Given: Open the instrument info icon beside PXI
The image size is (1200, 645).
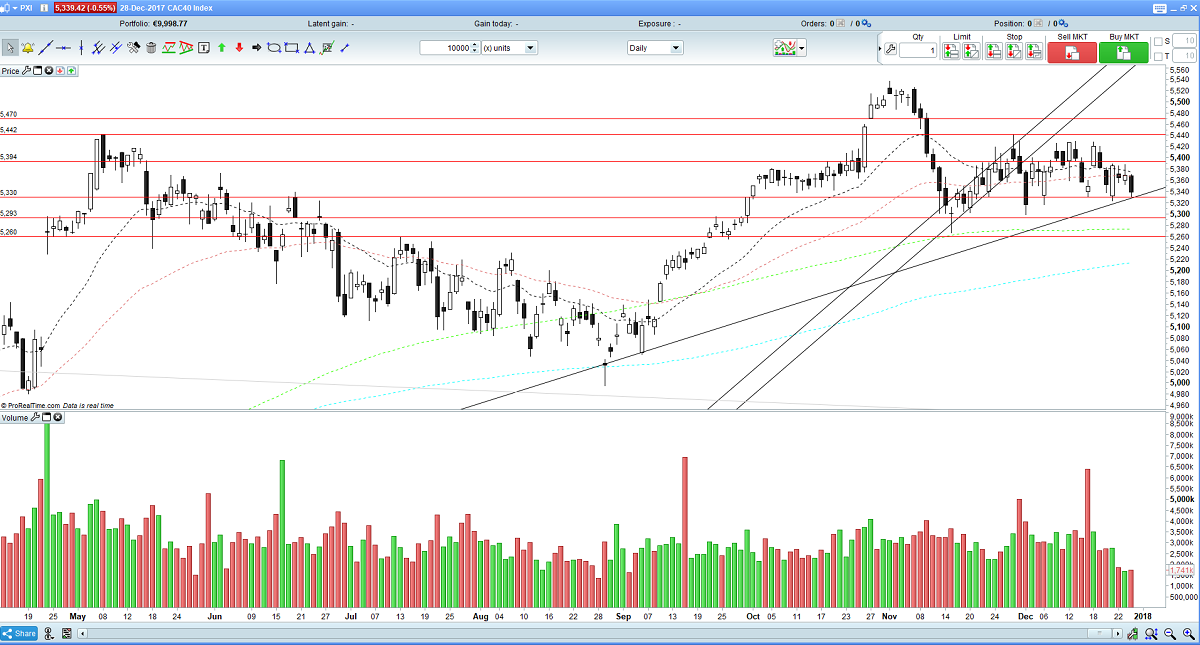Looking at the screenshot, I should [x=44, y=8].
